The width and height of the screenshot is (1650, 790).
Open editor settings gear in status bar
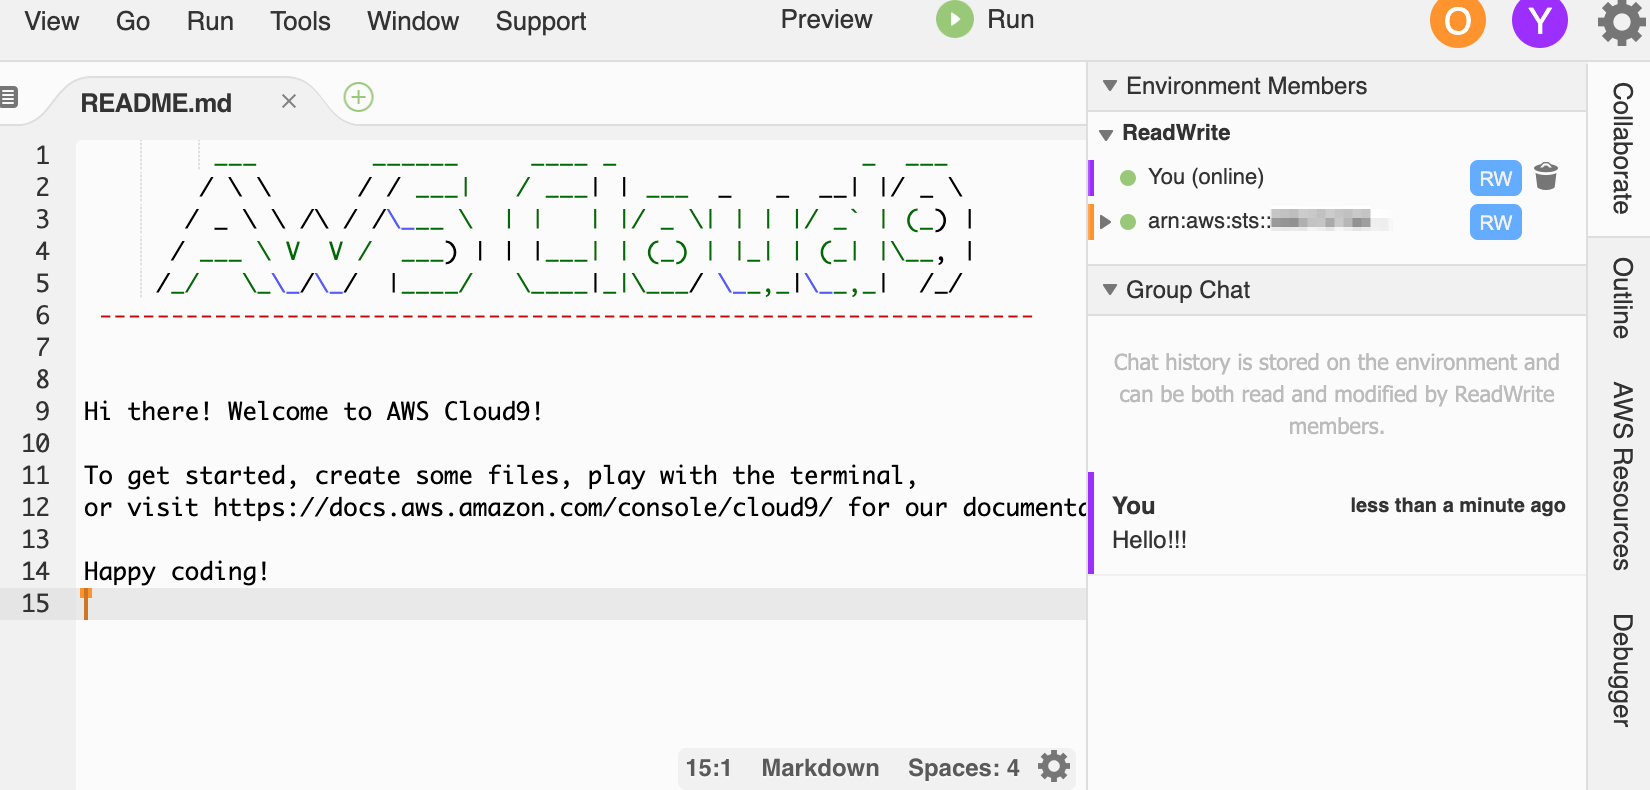1054,767
